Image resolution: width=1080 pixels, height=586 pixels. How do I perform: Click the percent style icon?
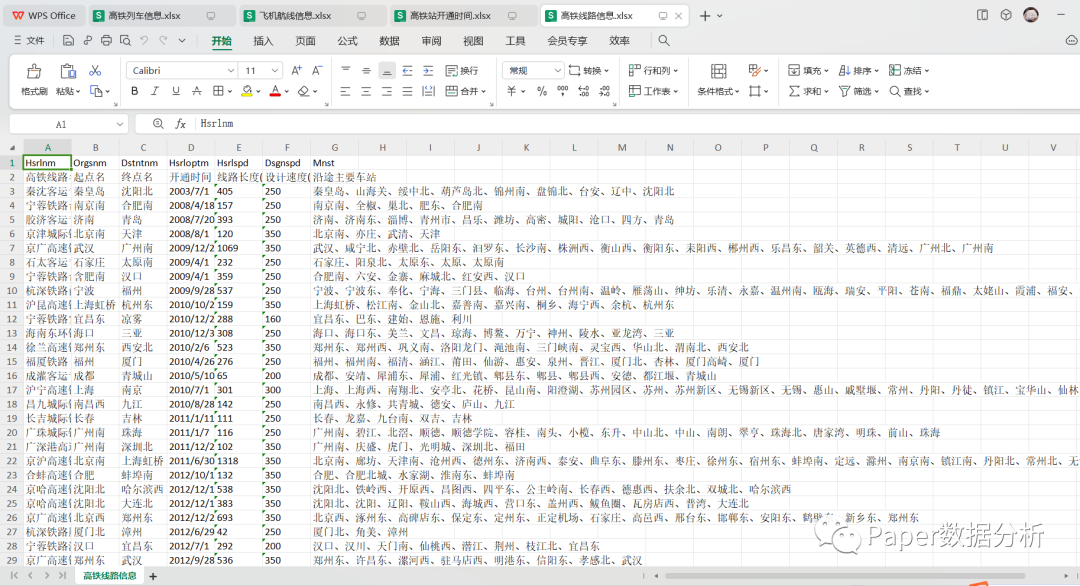tap(542, 91)
